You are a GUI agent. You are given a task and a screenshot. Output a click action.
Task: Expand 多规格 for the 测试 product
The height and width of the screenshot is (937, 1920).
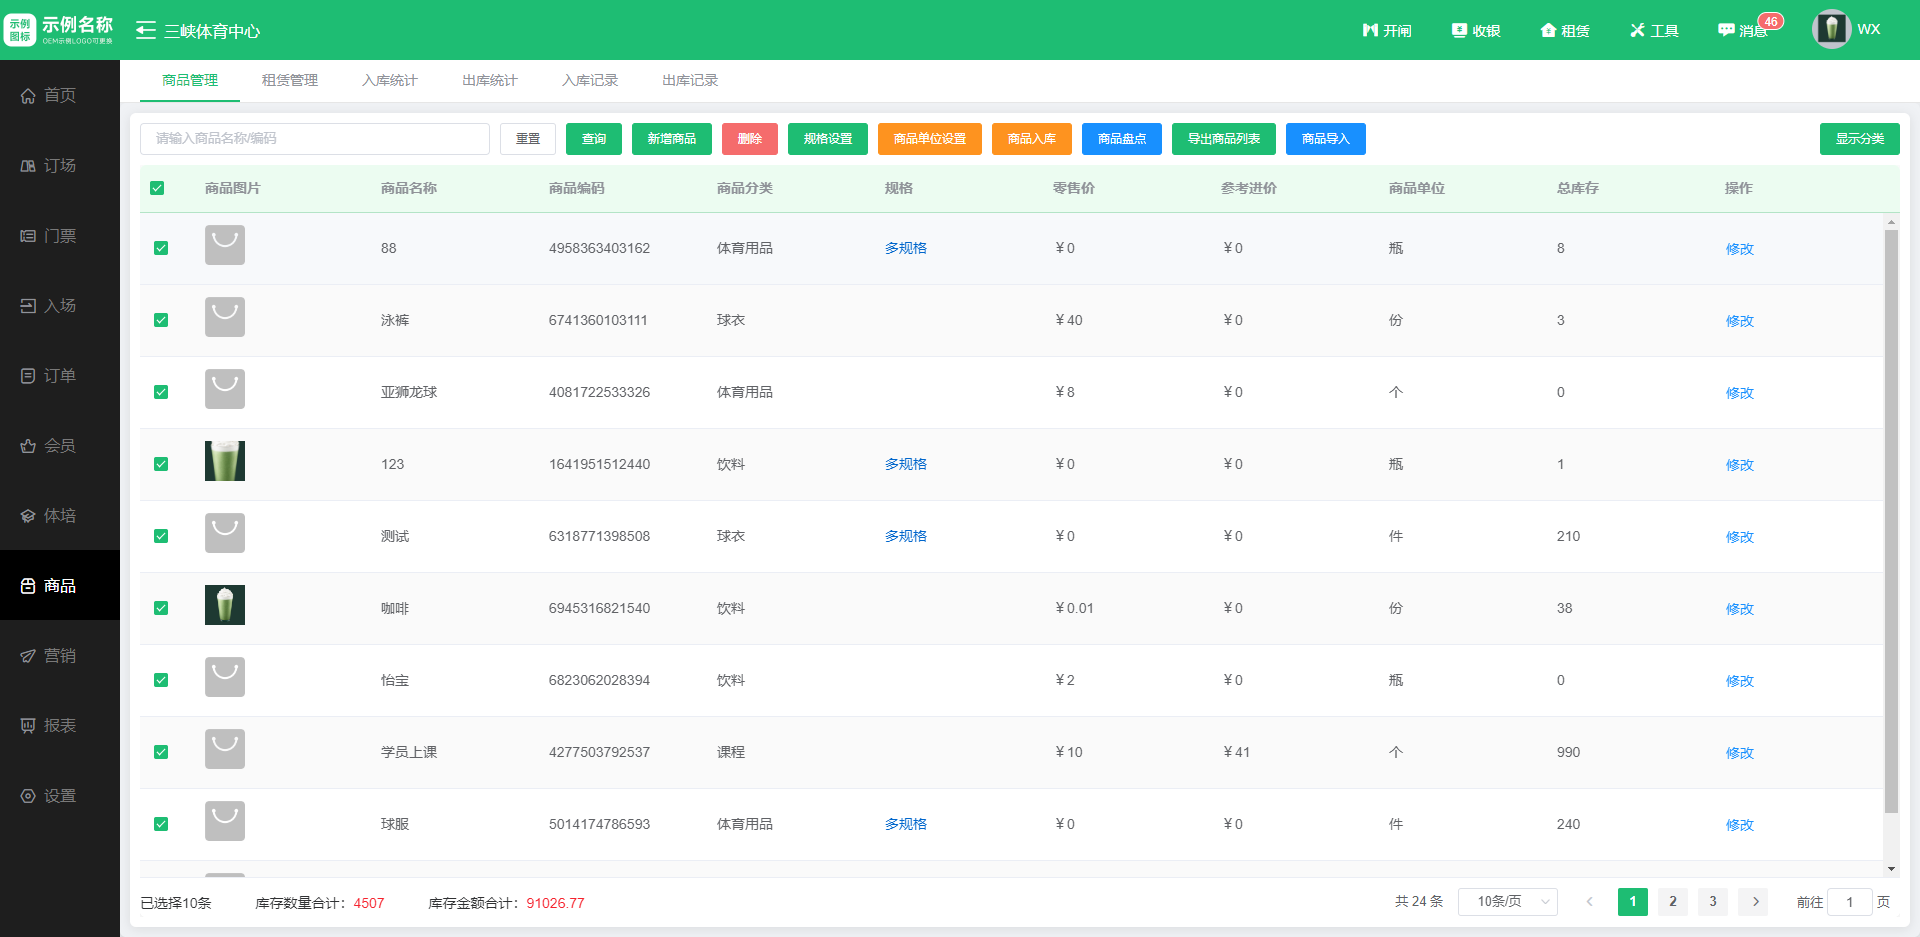click(905, 536)
